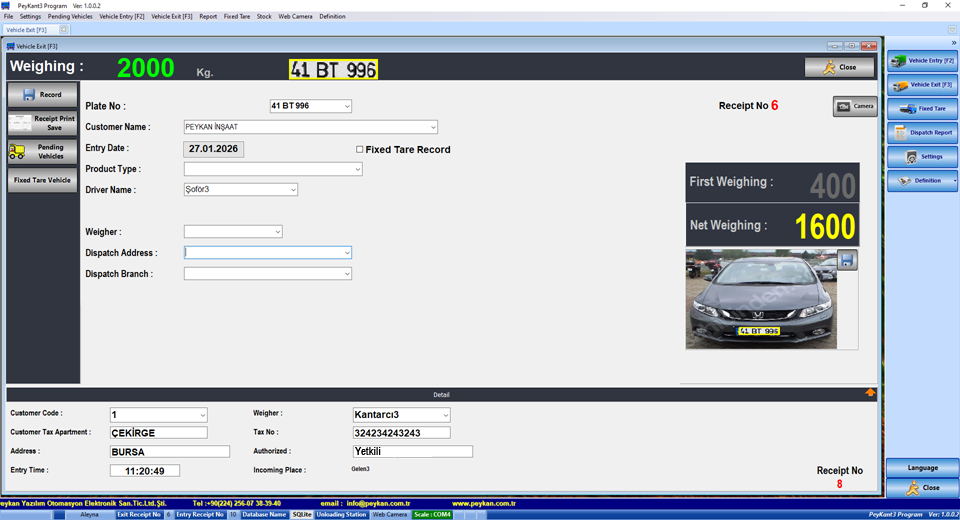Click the Record save button

click(x=42, y=95)
